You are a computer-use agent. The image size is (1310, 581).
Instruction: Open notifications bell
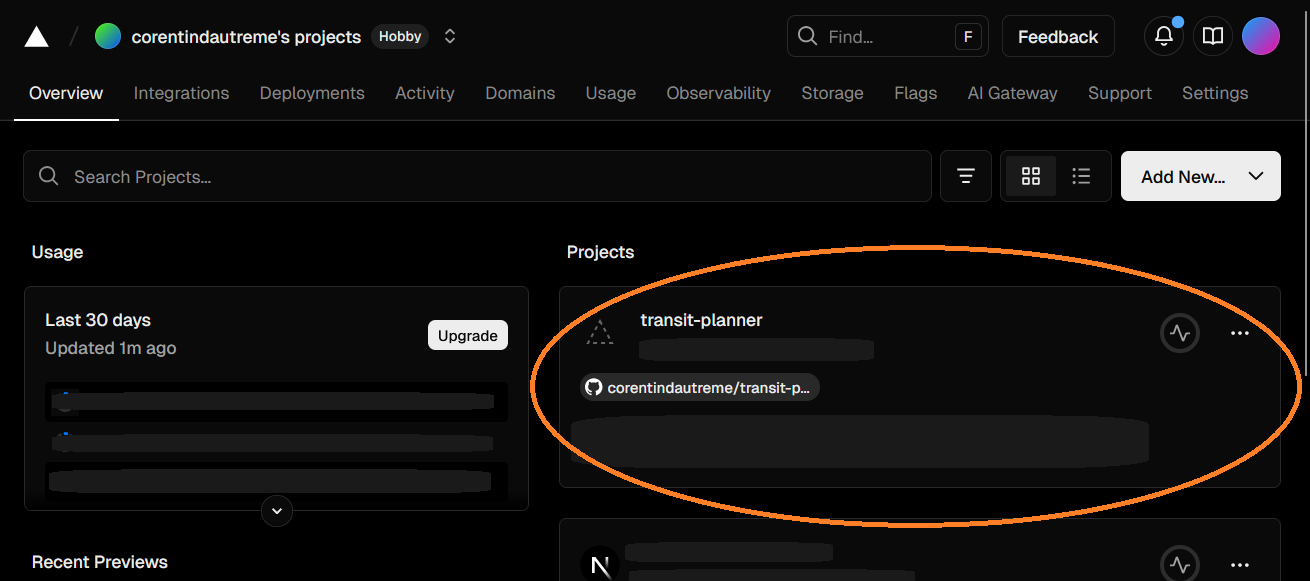1164,37
